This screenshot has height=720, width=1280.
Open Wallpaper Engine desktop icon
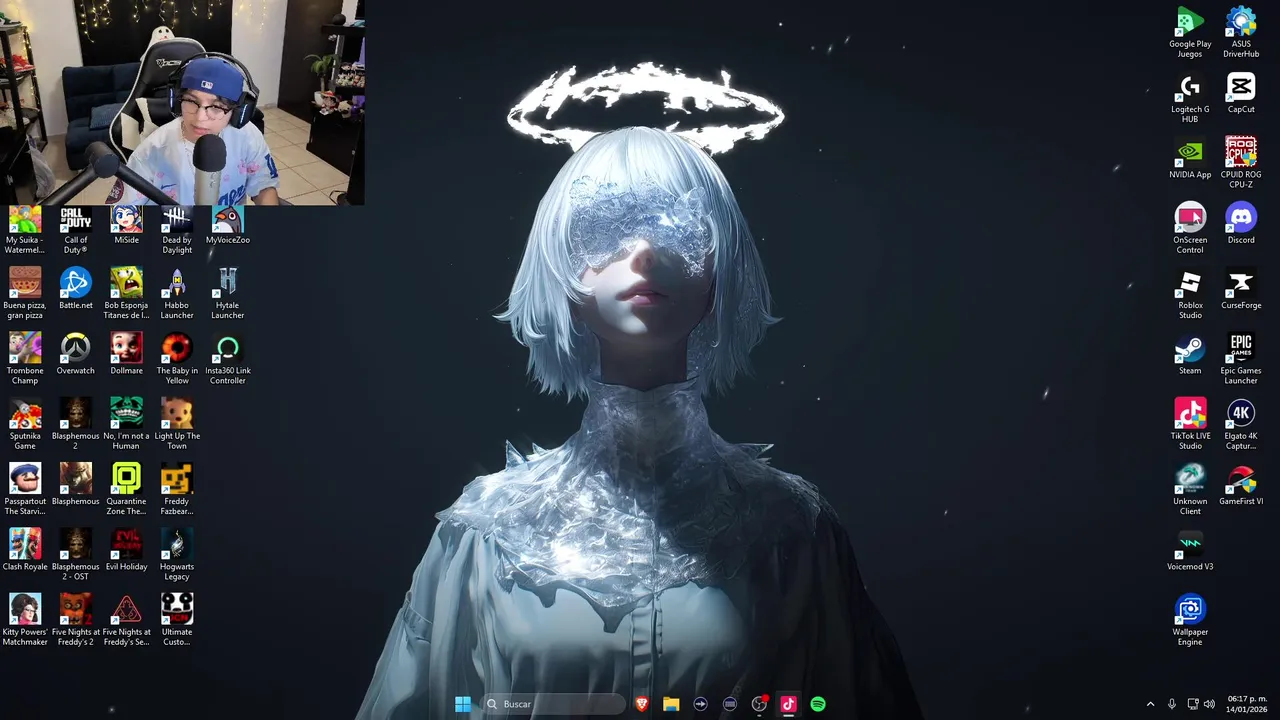click(1190, 620)
